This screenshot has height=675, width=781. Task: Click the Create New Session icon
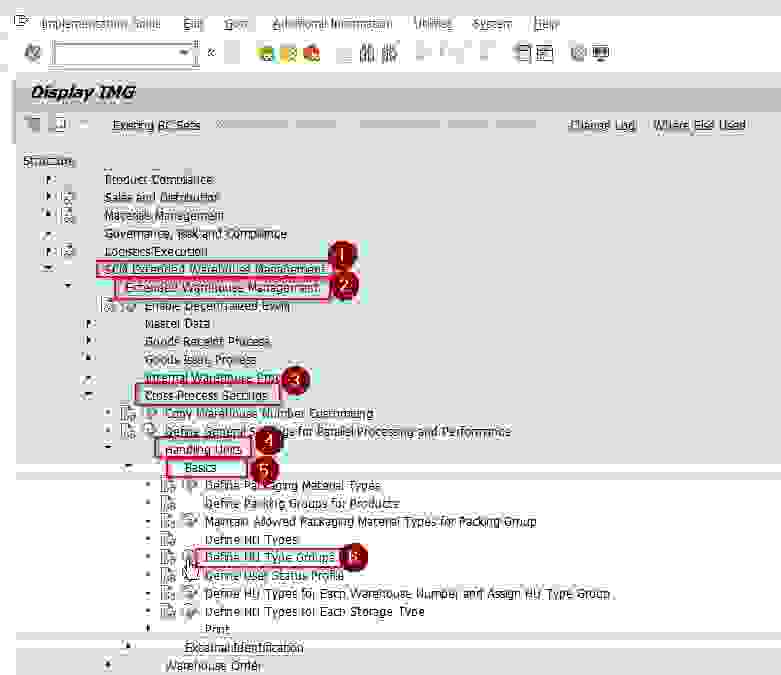tap(522, 53)
